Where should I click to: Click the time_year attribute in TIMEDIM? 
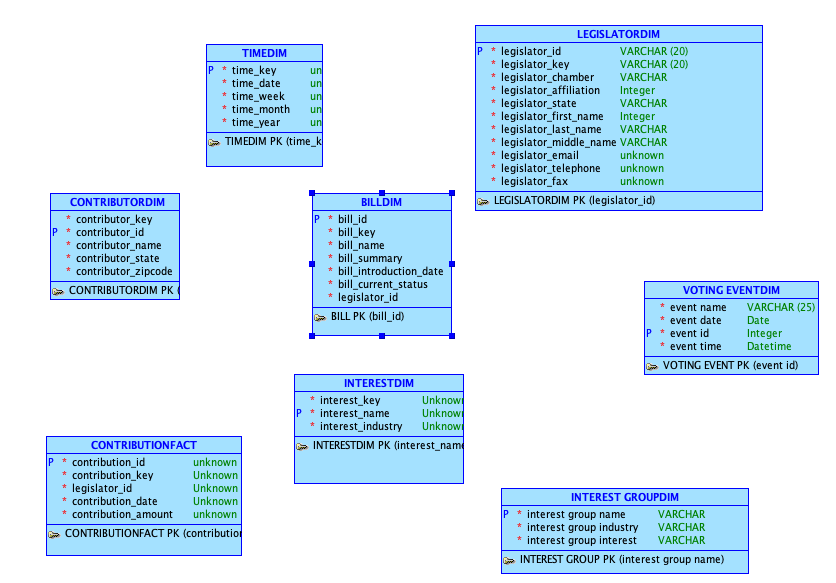(x=256, y=122)
